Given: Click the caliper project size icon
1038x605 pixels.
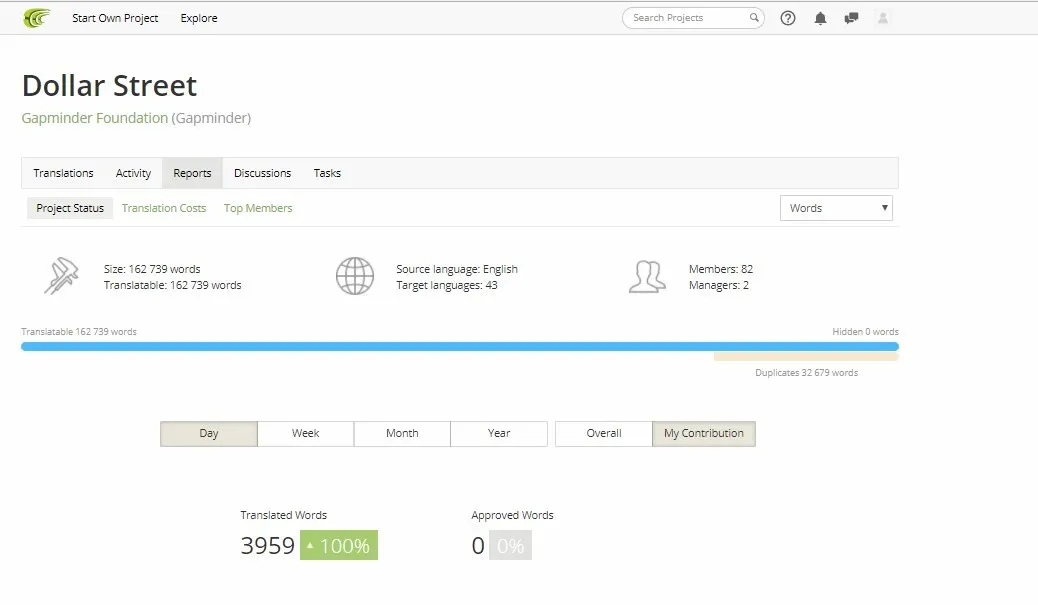Looking at the screenshot, I should 61,275.
